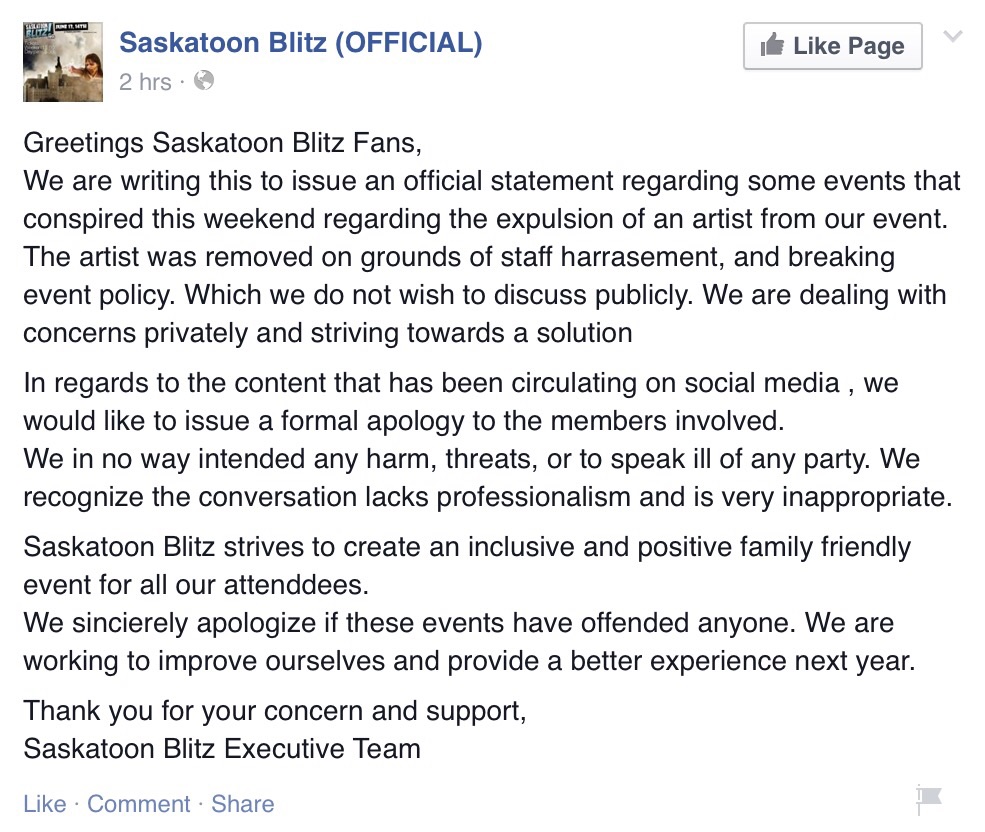Image resolution: width=985 pixels, height=832 pixels.
Task: Click 'recognize the conversation lacks professionalism' line
Action: pyautogui.click(x=488, y=497)
